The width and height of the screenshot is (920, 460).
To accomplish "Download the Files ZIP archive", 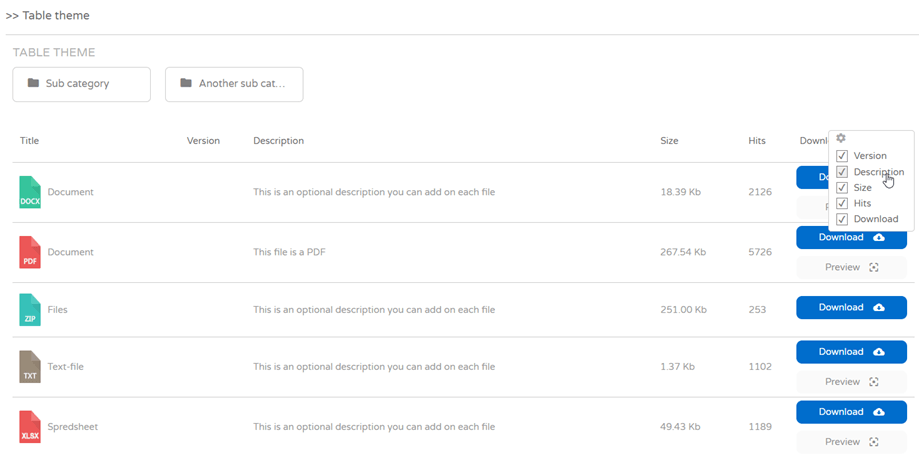I will 851,308.
